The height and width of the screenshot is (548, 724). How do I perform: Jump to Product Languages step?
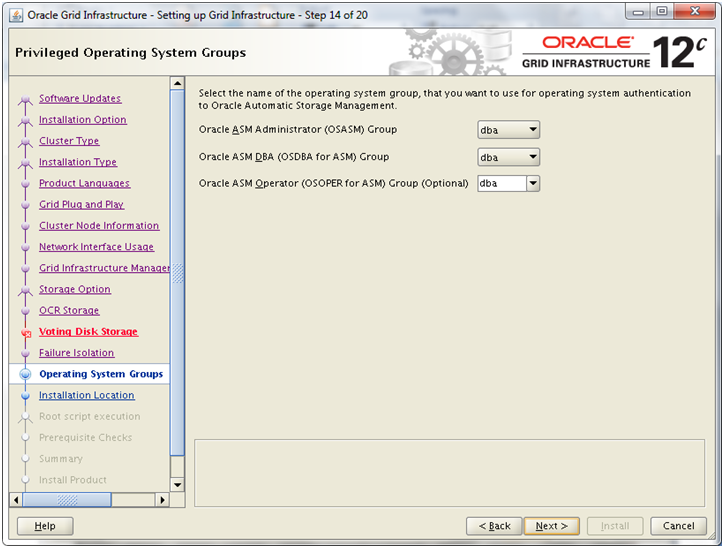tap(84, 183)
